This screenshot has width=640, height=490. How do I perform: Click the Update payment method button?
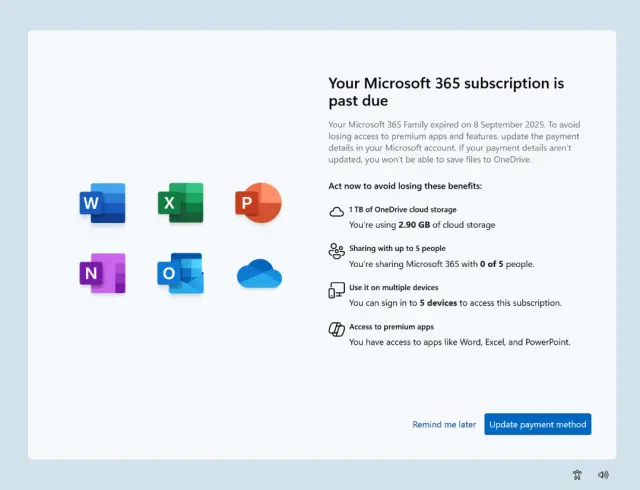(538, 424)
